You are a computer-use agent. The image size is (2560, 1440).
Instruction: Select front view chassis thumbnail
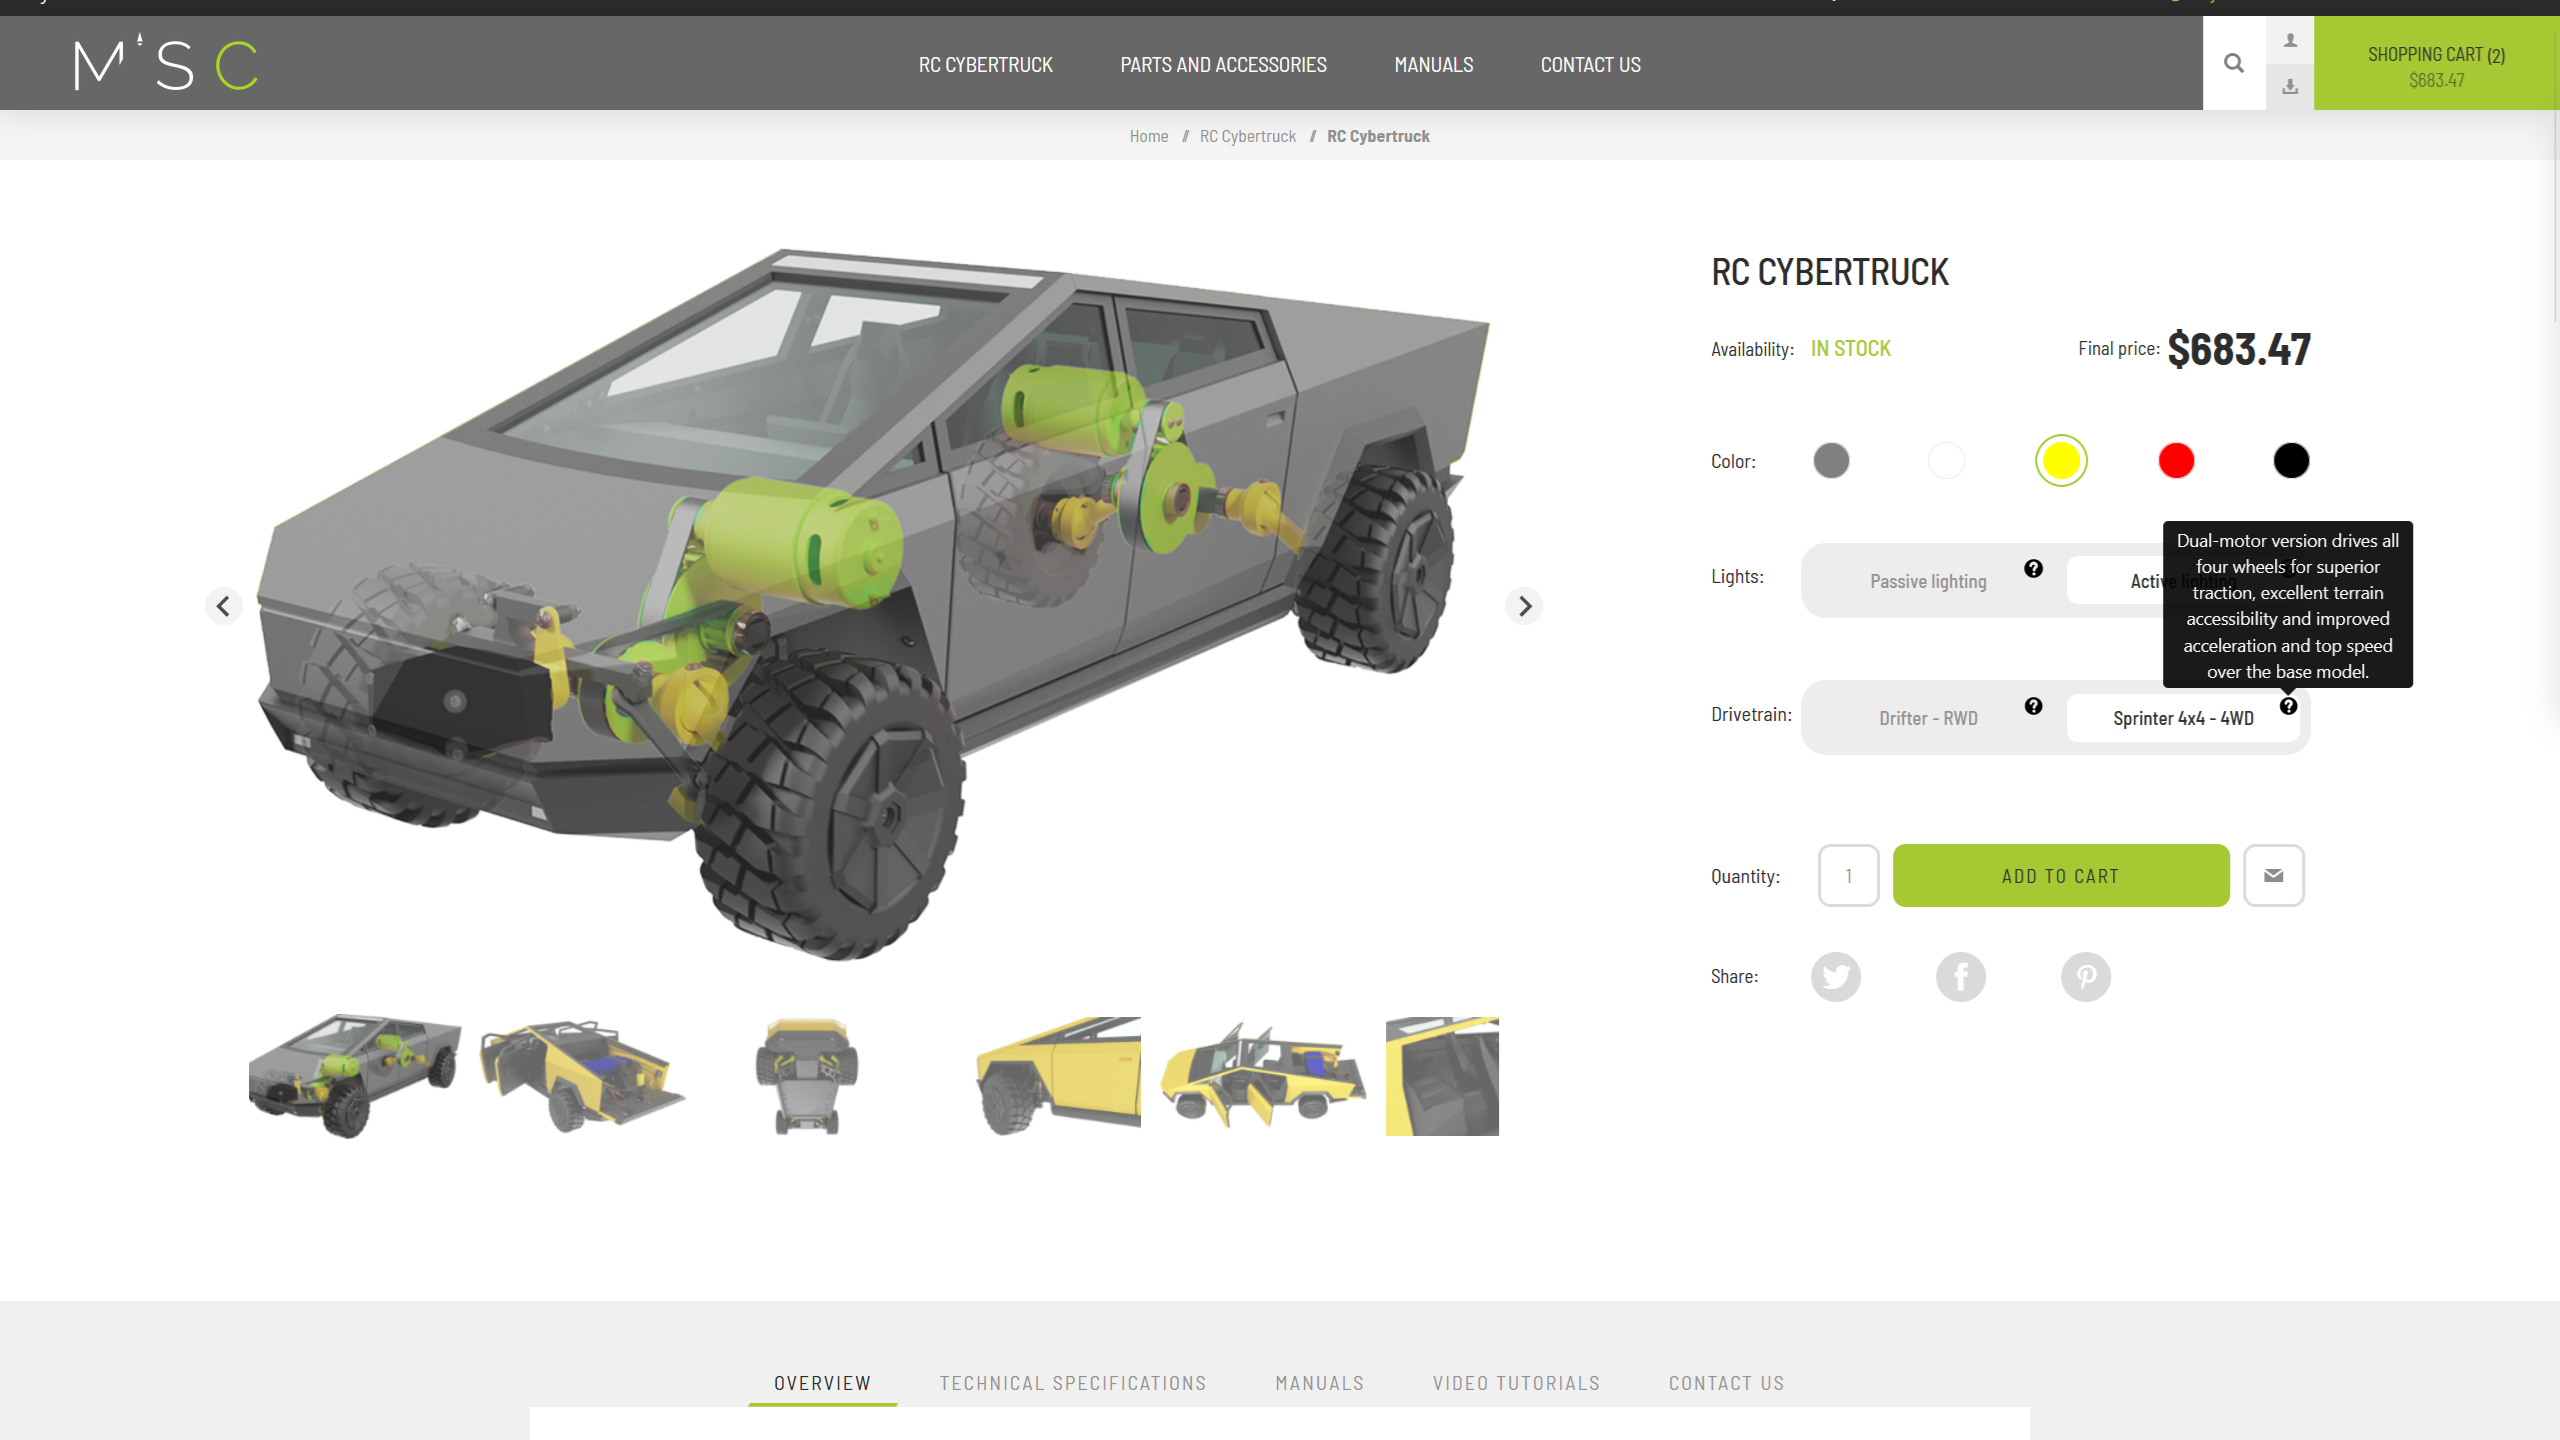(806, 1076)
